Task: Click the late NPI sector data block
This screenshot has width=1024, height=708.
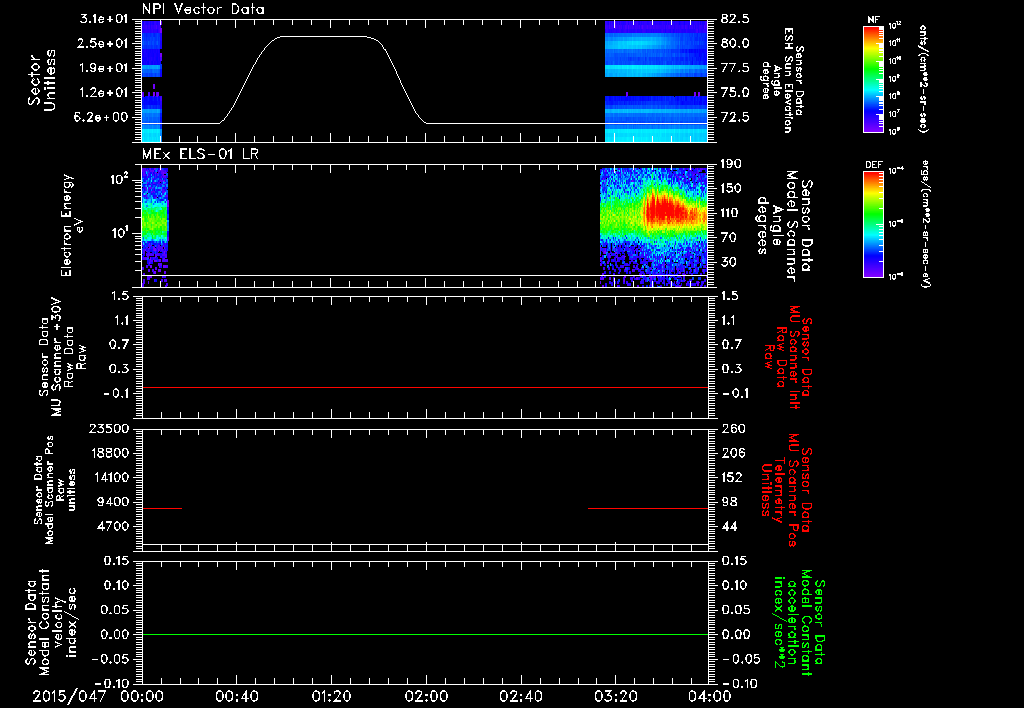Action: coord(656,81)
